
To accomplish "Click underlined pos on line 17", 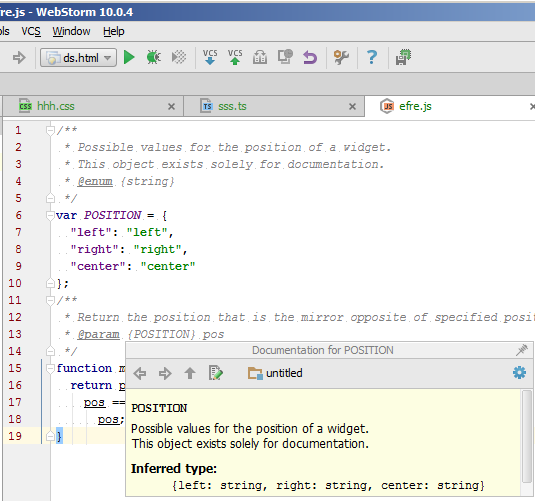I will [x=94, y=402].
